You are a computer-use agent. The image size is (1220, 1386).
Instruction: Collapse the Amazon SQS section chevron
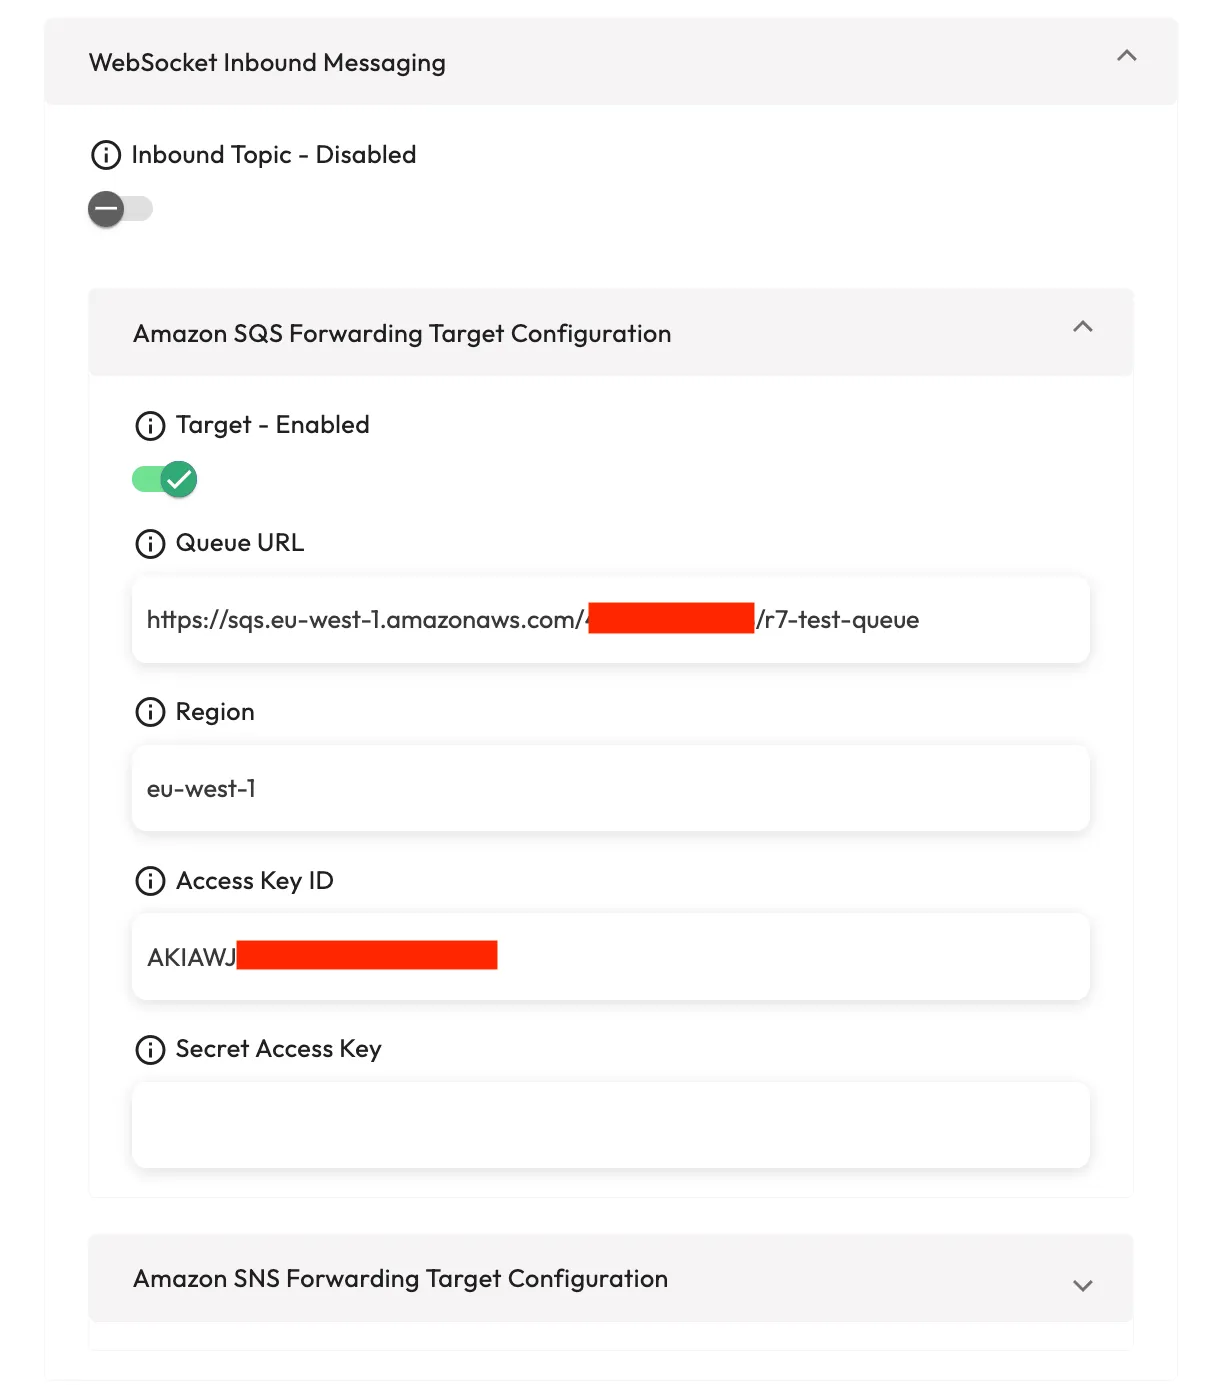click(x=1082, y=327)
